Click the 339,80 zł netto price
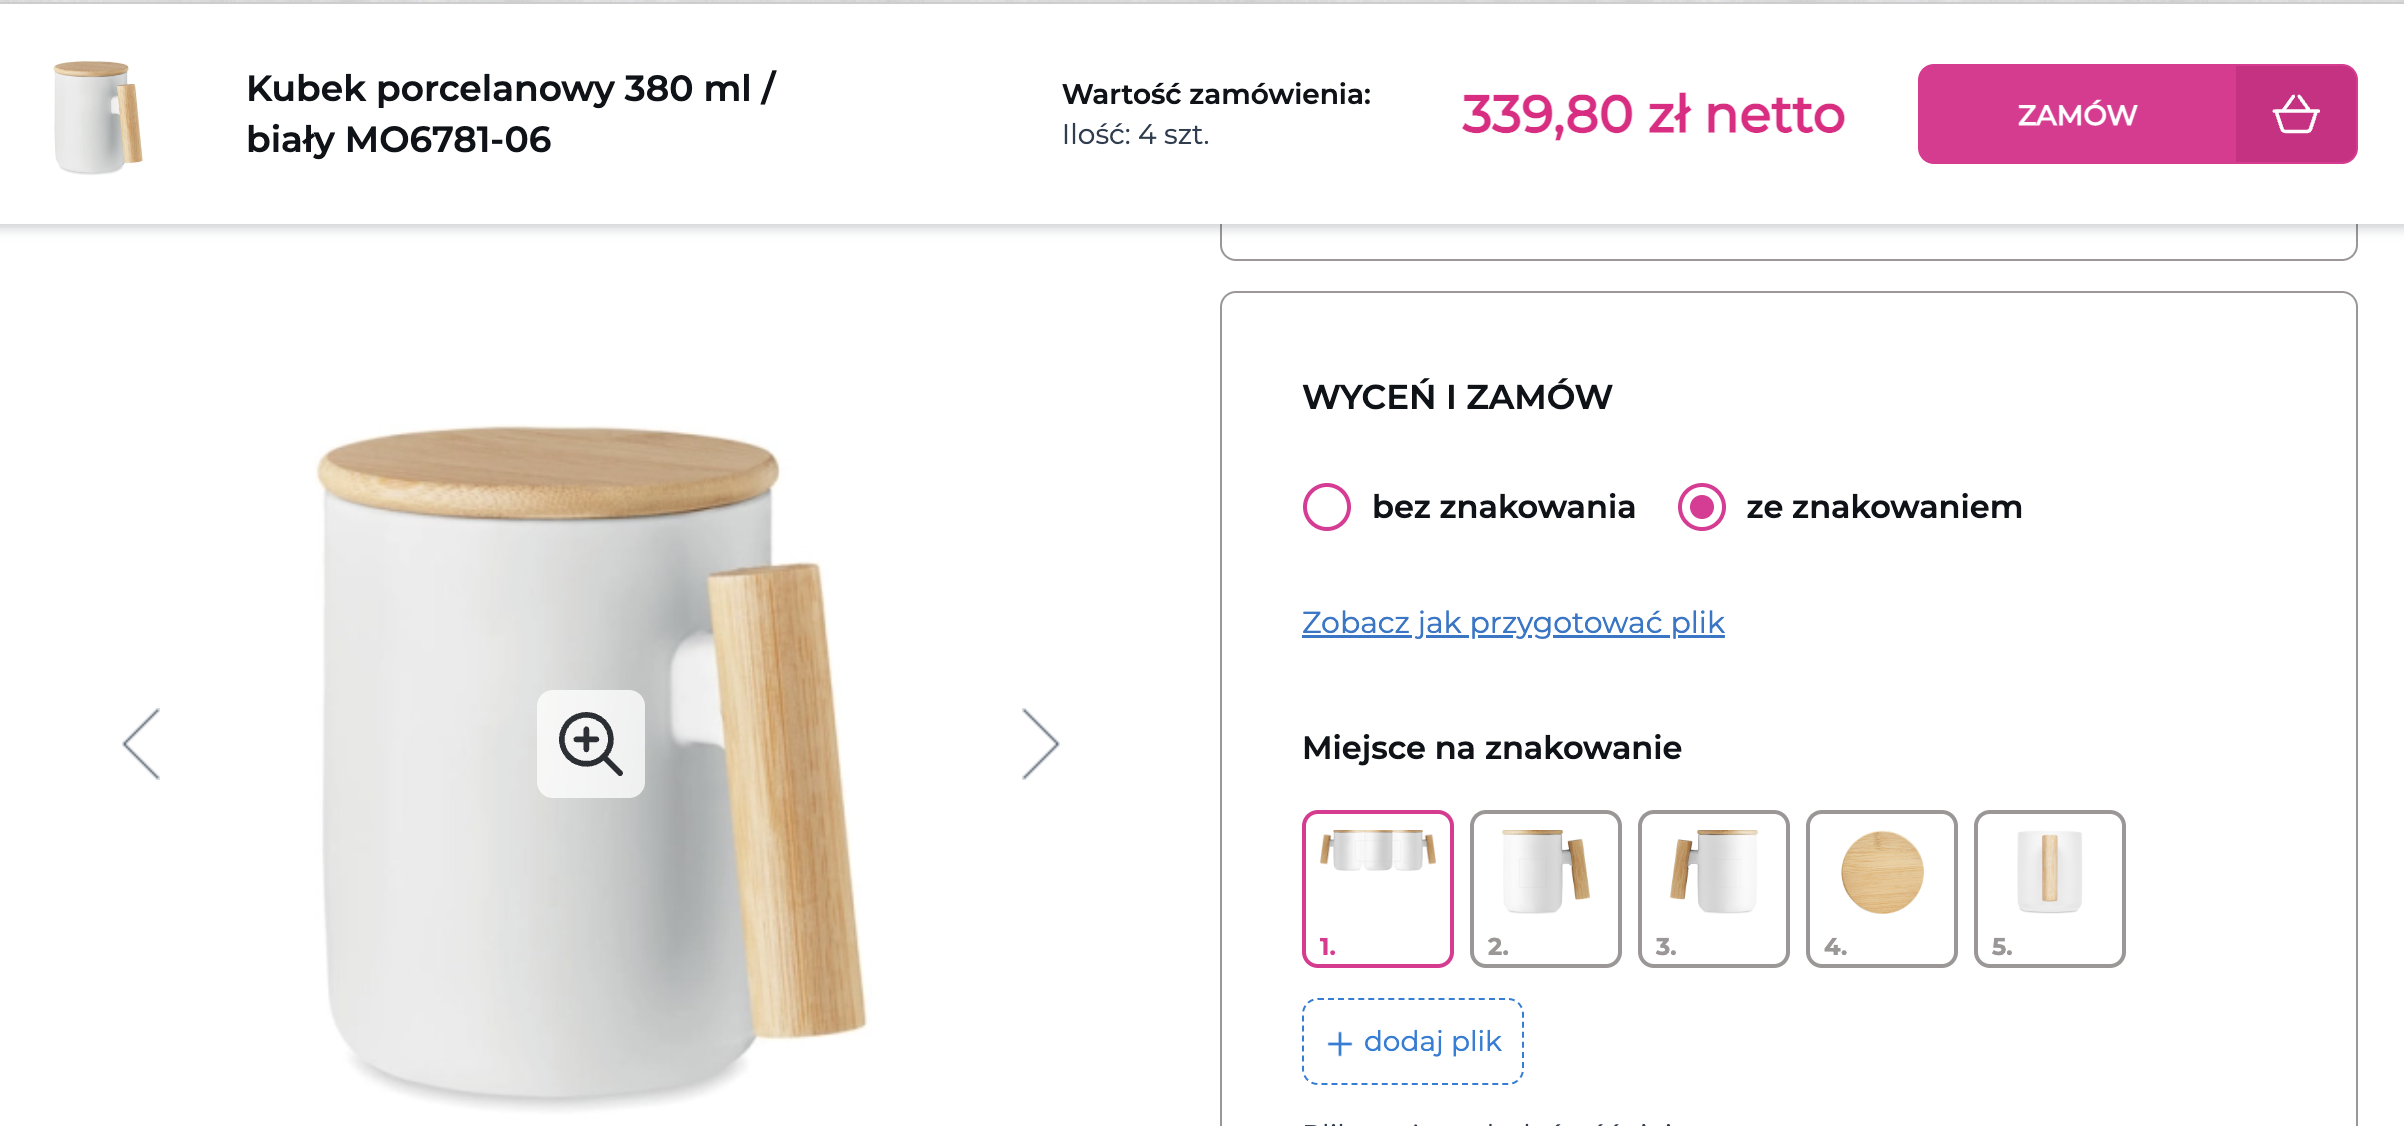This screenshot has width=2404, height=1126. (x=1652, y=114)
